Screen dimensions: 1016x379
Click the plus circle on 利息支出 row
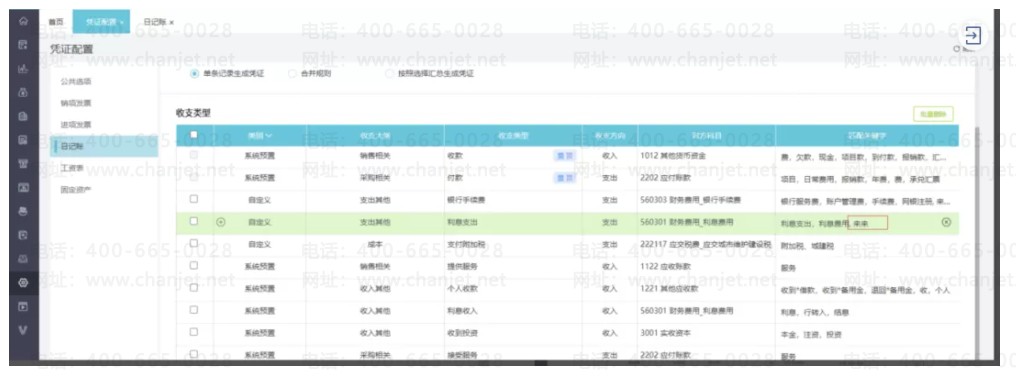[x=220, y=222]
